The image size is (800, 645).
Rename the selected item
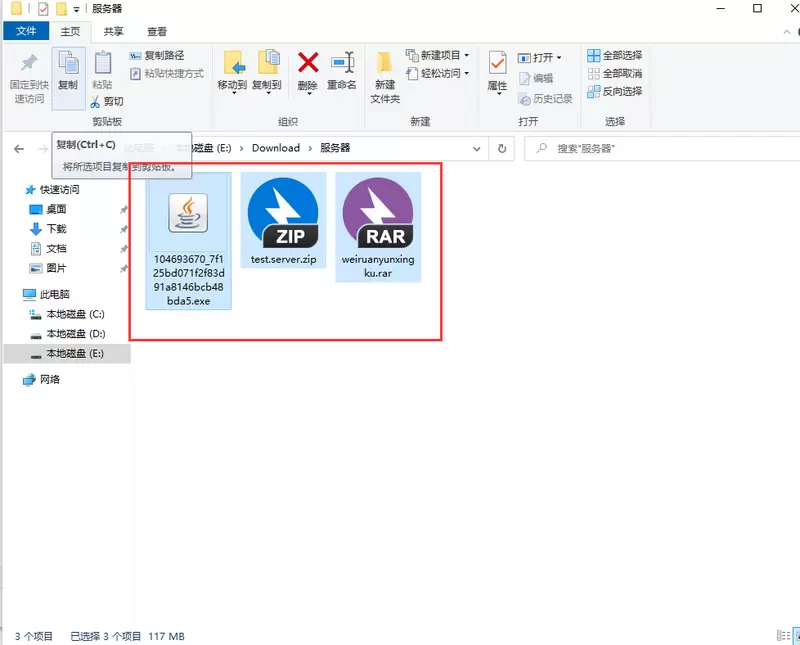tap(342, 71)
